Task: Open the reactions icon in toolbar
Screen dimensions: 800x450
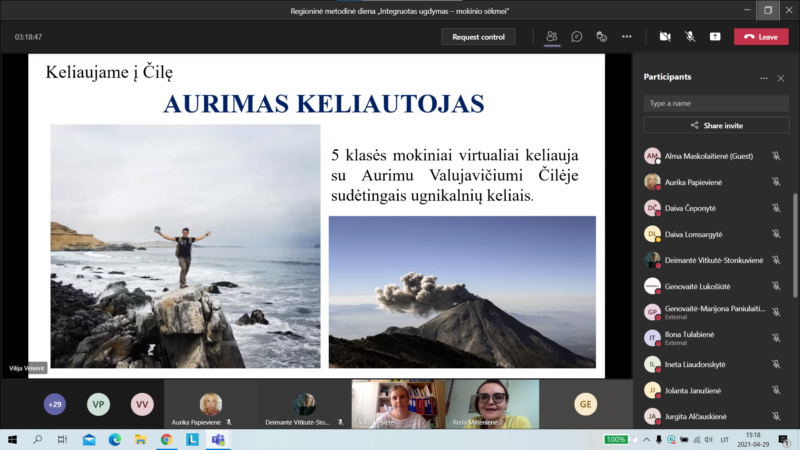Action: coord(602,37)
